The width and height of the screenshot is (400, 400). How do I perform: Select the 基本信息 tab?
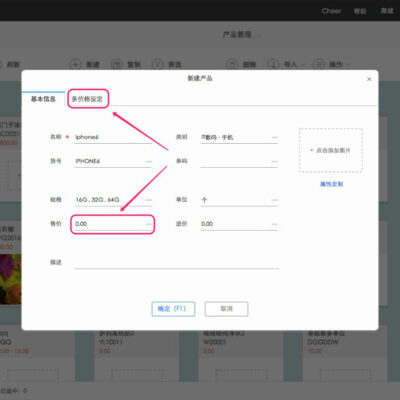click(x=43, y=99)
